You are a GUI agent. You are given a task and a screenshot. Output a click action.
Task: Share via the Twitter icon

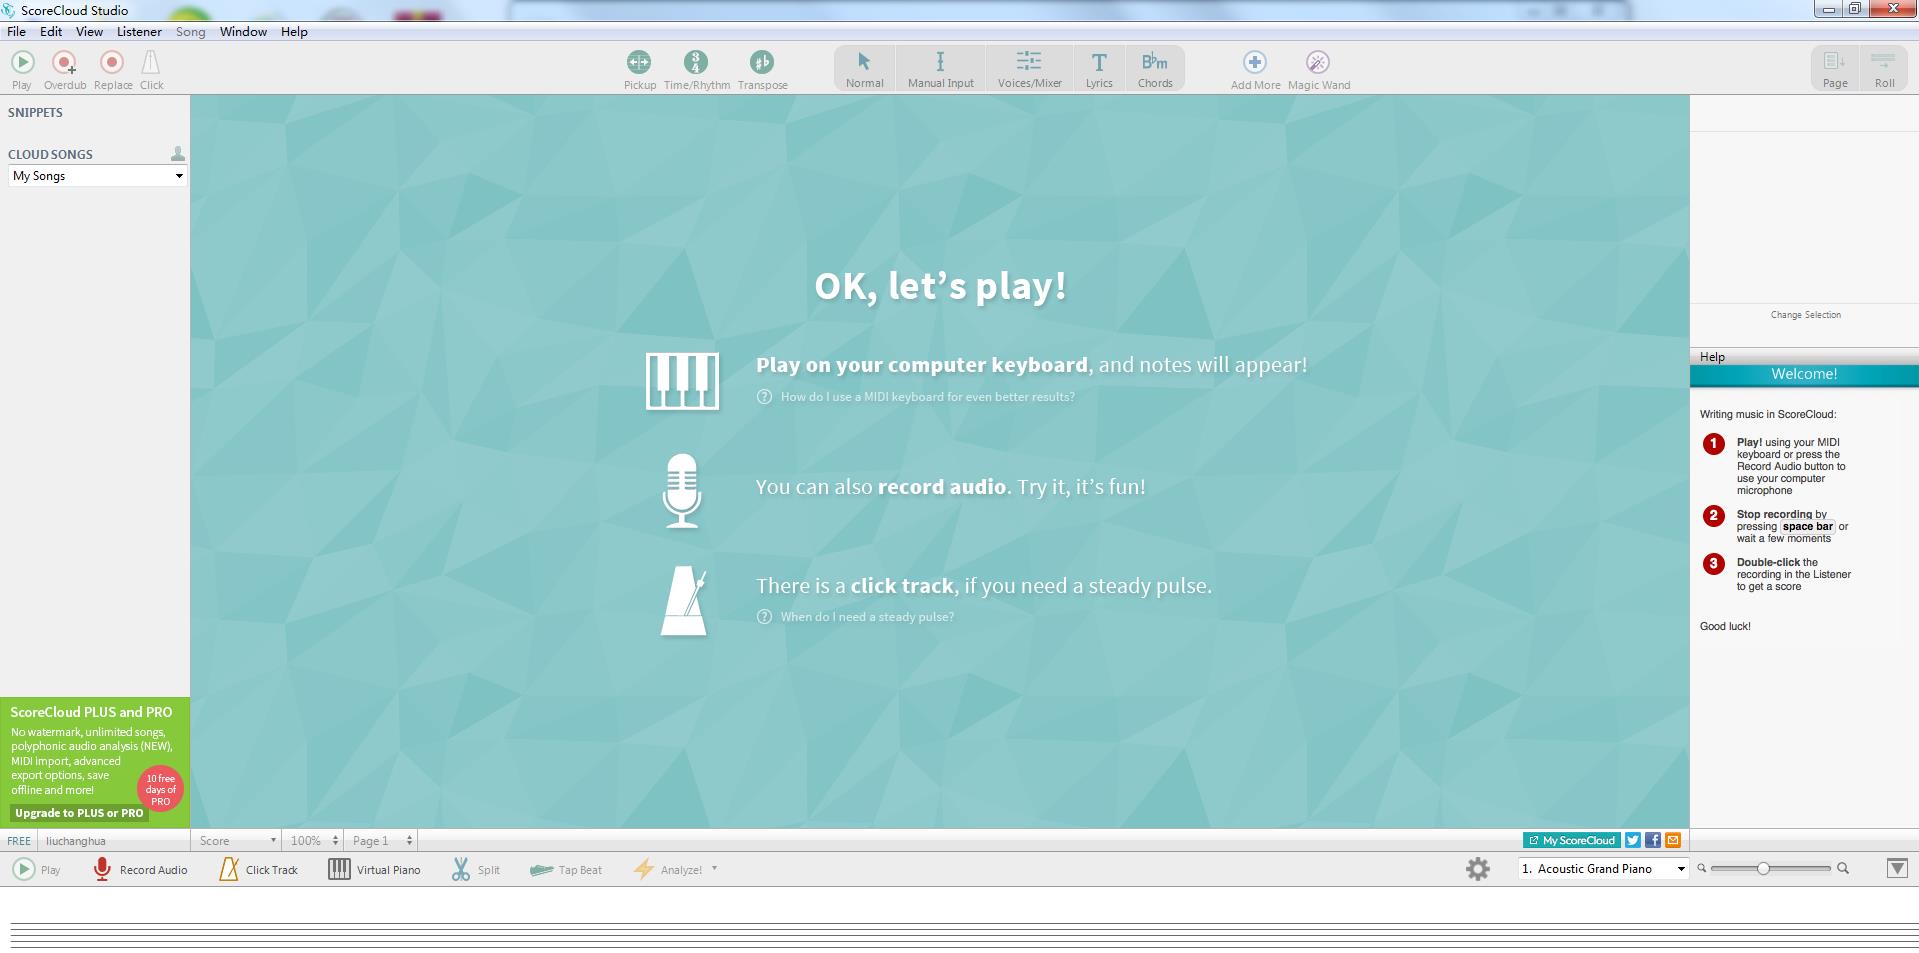point(1633,841)
